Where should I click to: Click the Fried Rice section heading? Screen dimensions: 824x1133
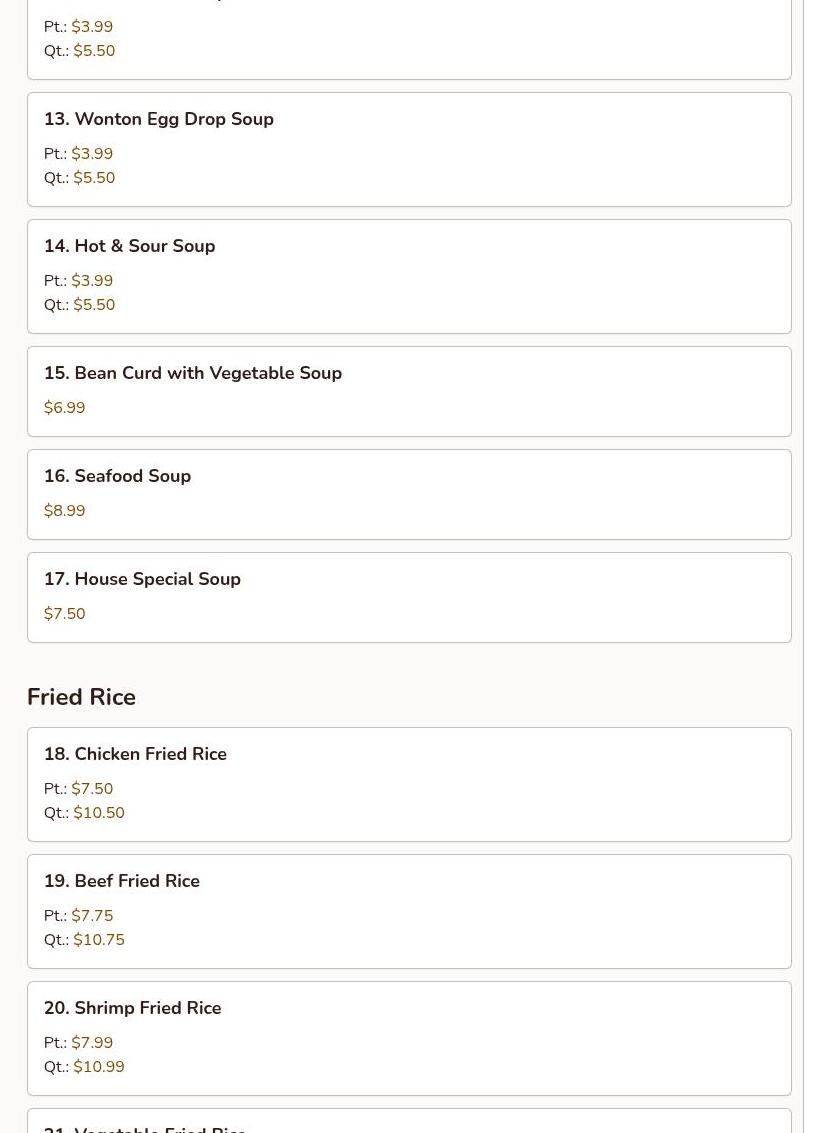tap(82, 697)
